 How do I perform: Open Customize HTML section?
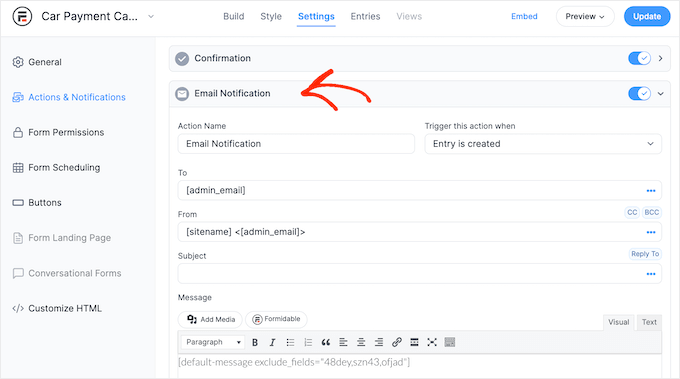(x=65, y=308)
